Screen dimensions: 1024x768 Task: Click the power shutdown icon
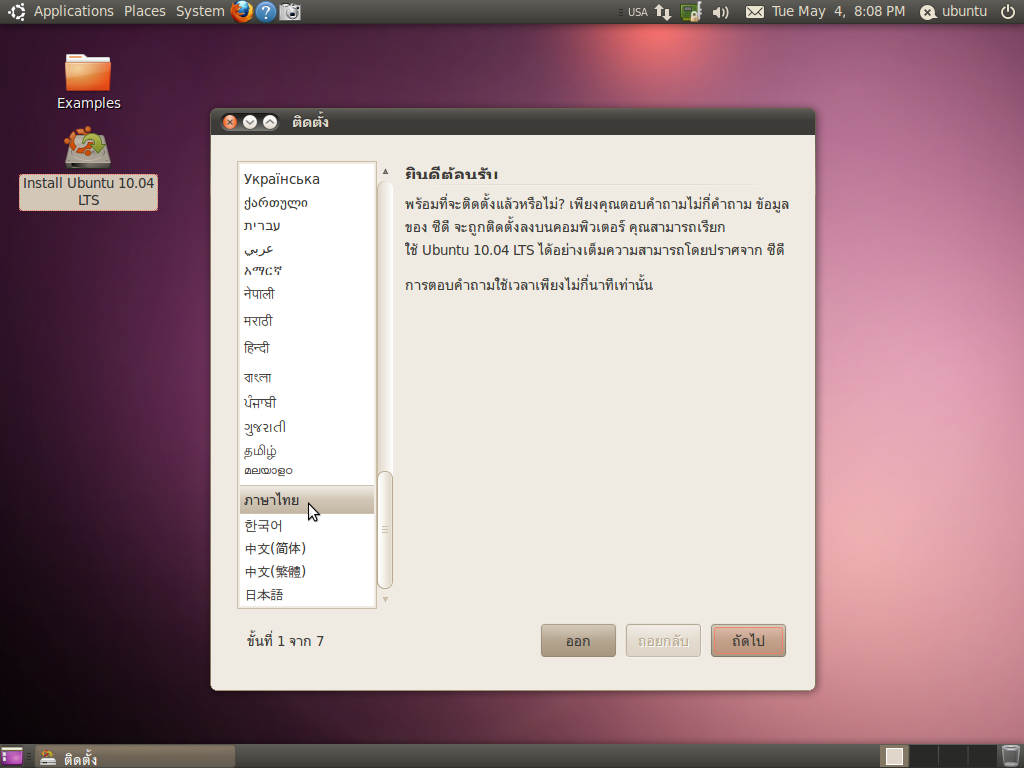point(1008,12)
